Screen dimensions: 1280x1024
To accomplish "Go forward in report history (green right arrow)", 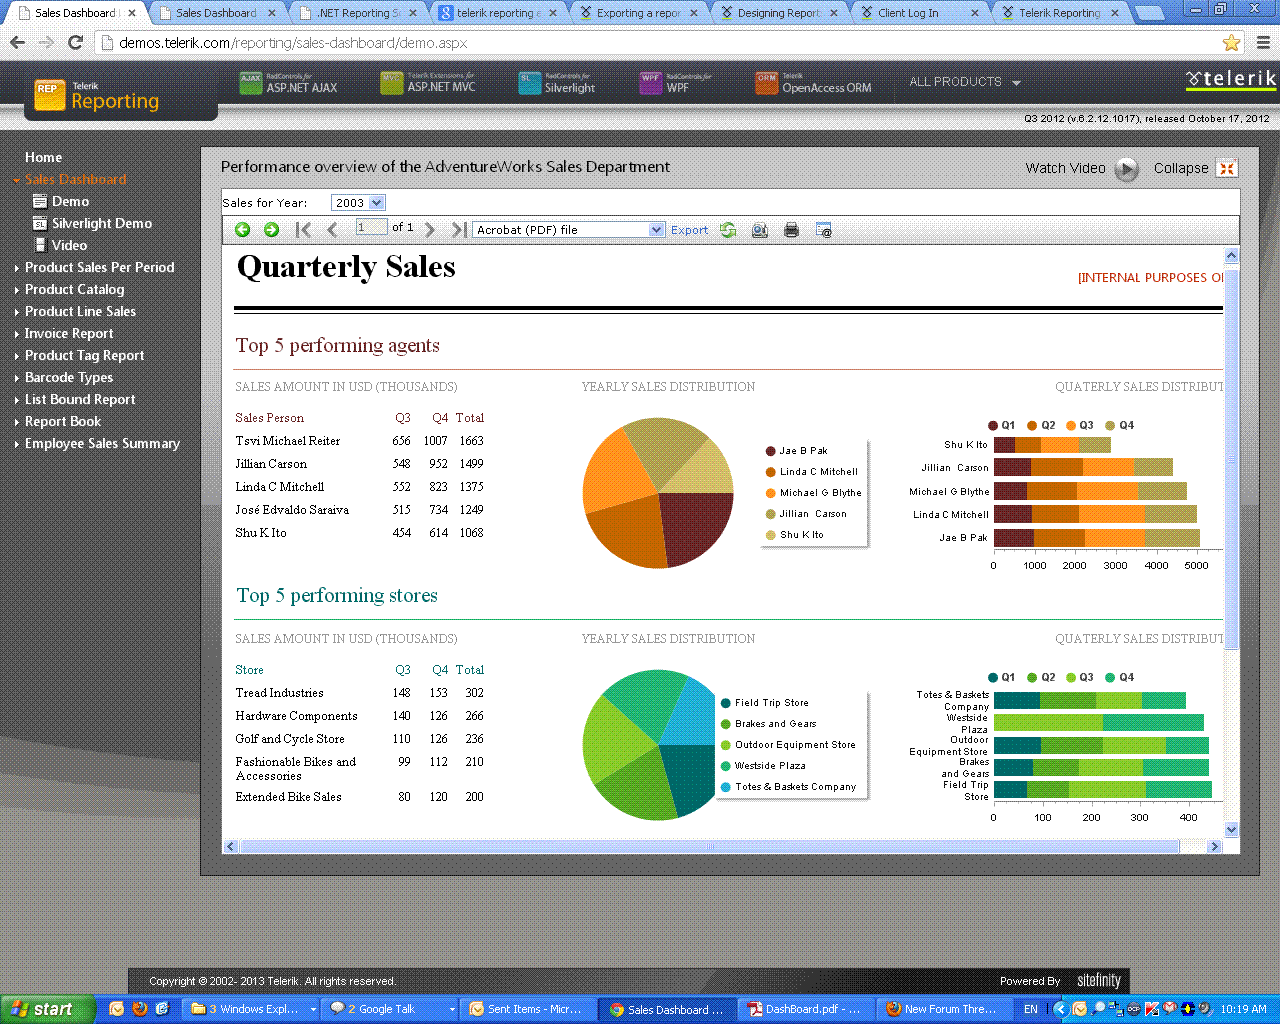I will click(x=271, y=230).
